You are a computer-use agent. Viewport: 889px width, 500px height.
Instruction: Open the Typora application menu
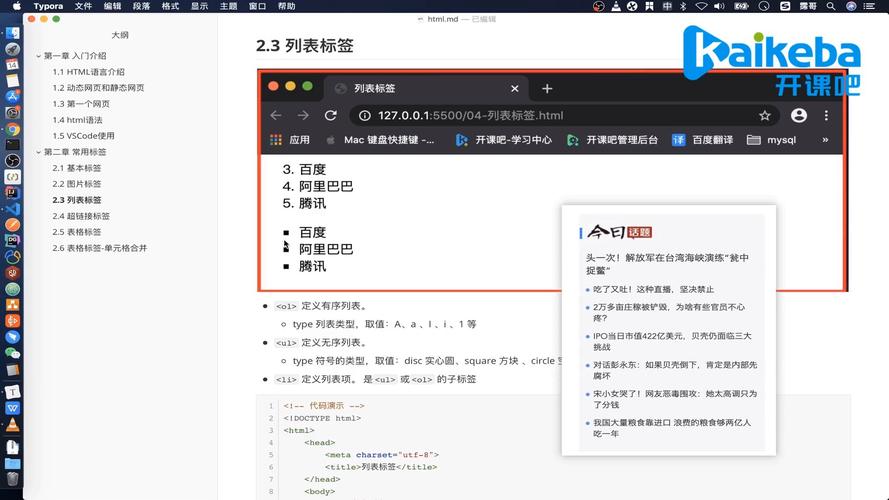(x=48, y=6)
